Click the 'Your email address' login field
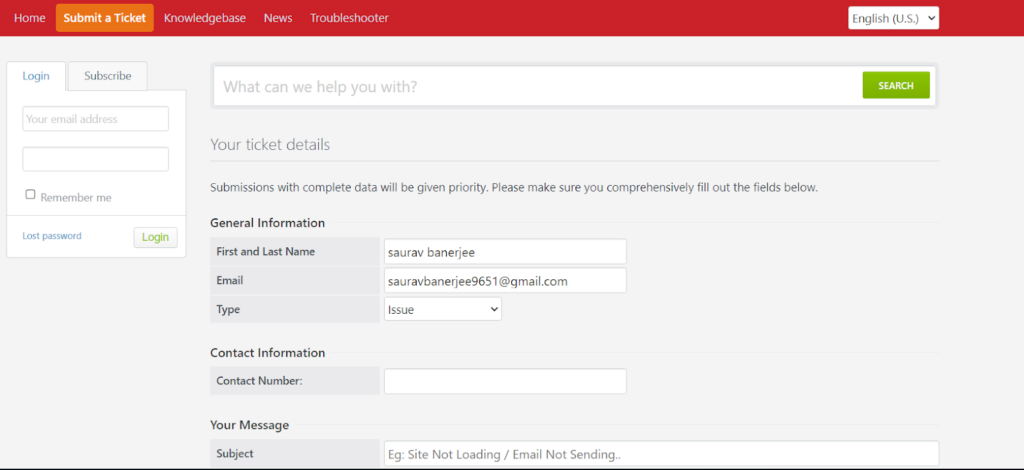The image size is (1024, 470). (95, 119)
